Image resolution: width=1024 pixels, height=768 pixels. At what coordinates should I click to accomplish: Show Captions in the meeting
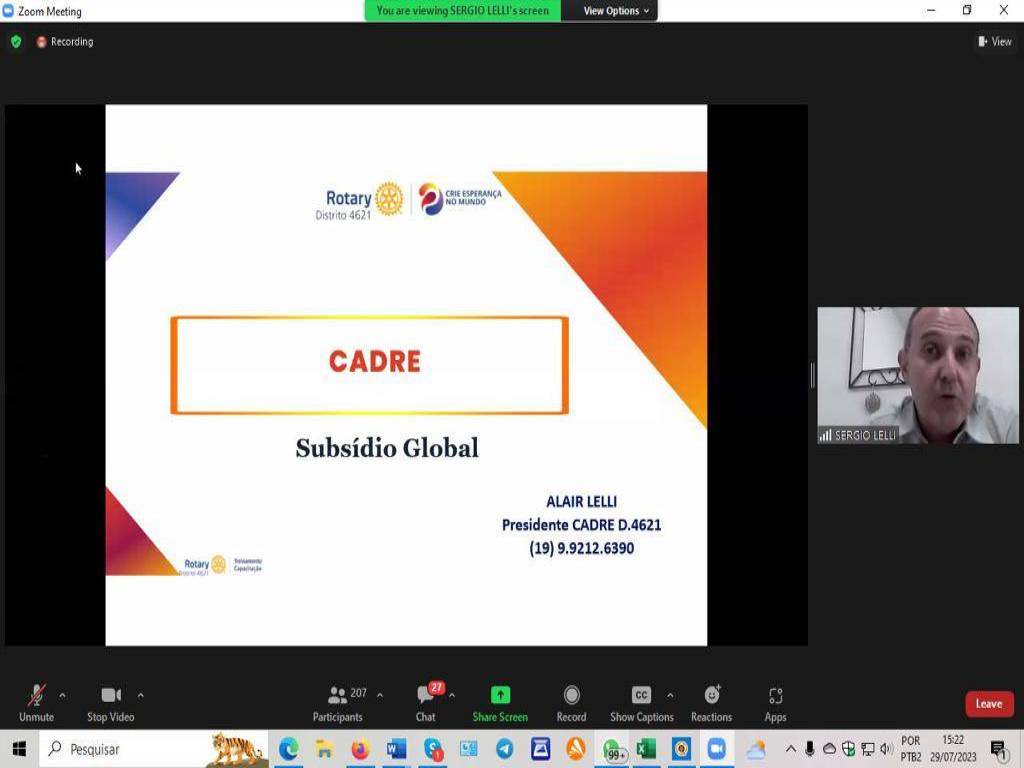[x=641, y=702]
